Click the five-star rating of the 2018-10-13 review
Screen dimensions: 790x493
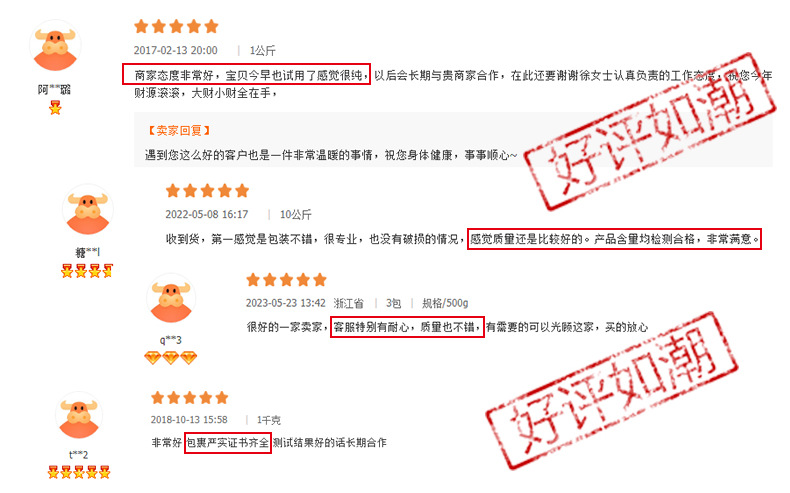(x=190, y=398)
